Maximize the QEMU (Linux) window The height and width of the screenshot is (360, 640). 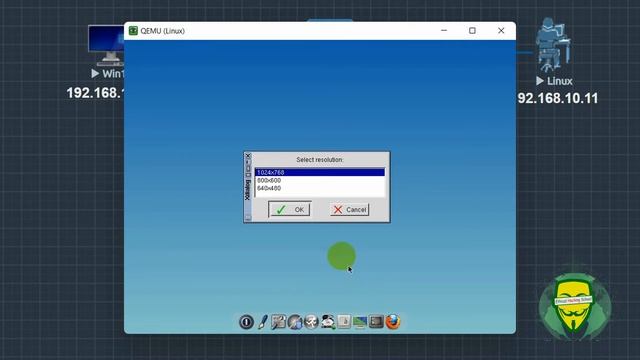pyautogui.click(x=472, y=31)
